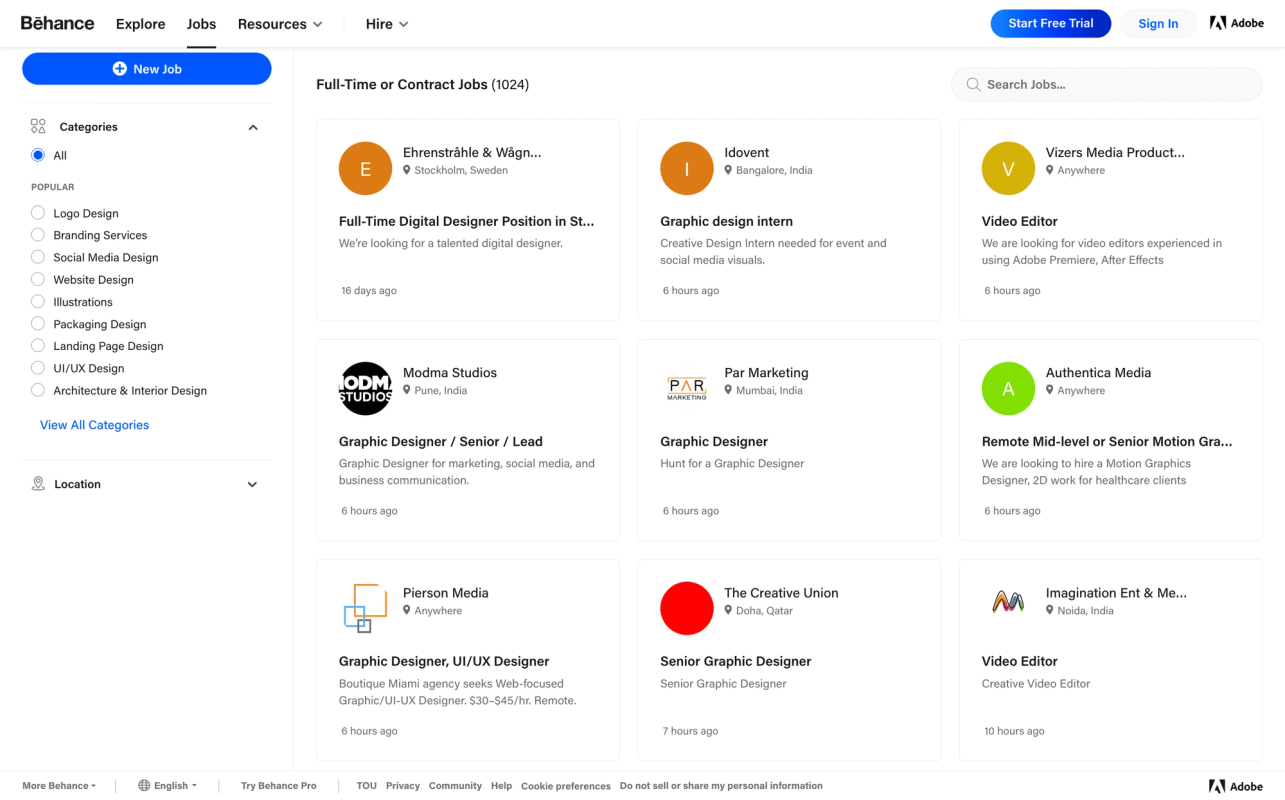This screenshot has height=800, width=1285.
Task: Open the Jobs tab
Action: [x=201, y=24]
